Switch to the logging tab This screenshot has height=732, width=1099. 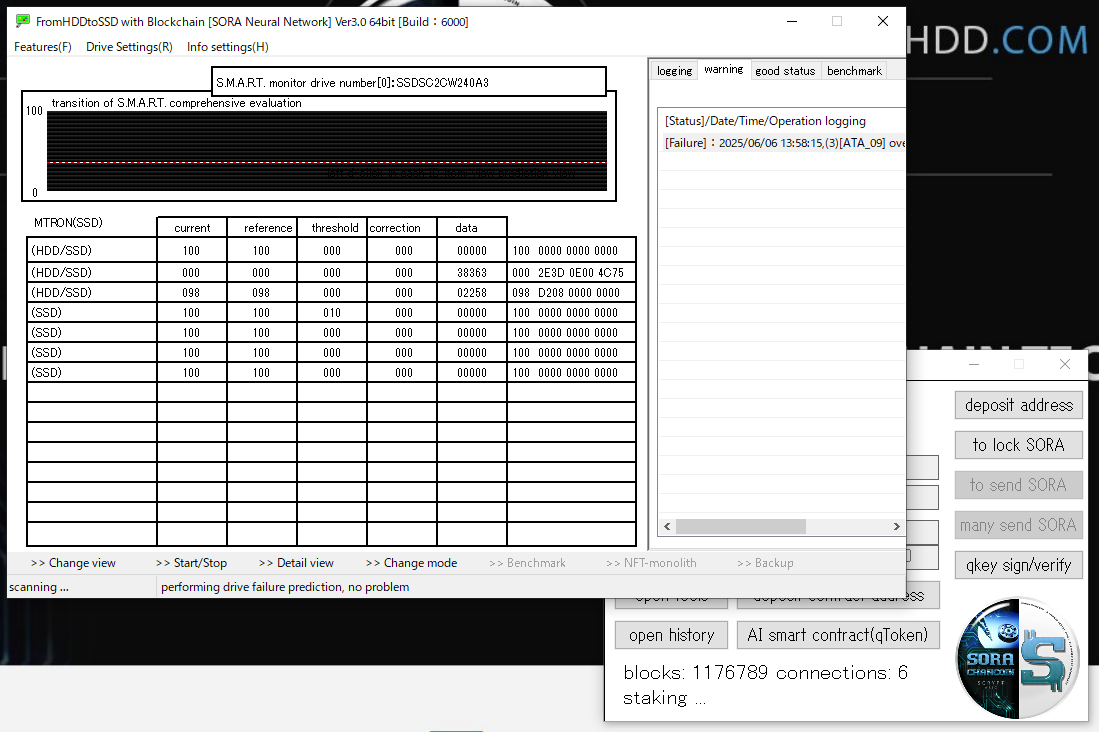pos(674,71)
